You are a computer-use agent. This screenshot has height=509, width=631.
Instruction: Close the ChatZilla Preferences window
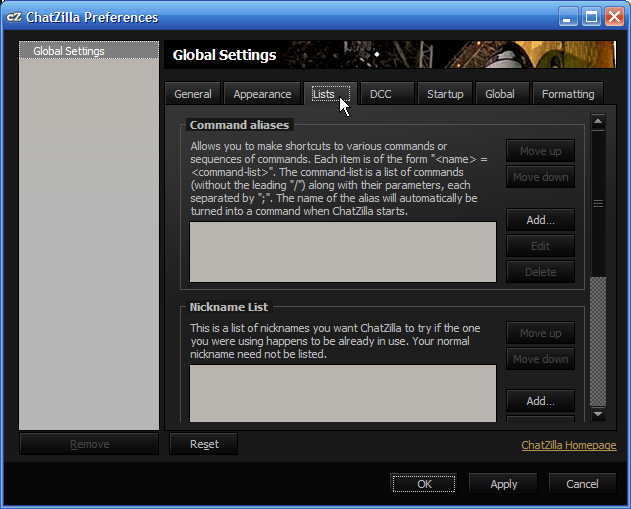point(614,17)
